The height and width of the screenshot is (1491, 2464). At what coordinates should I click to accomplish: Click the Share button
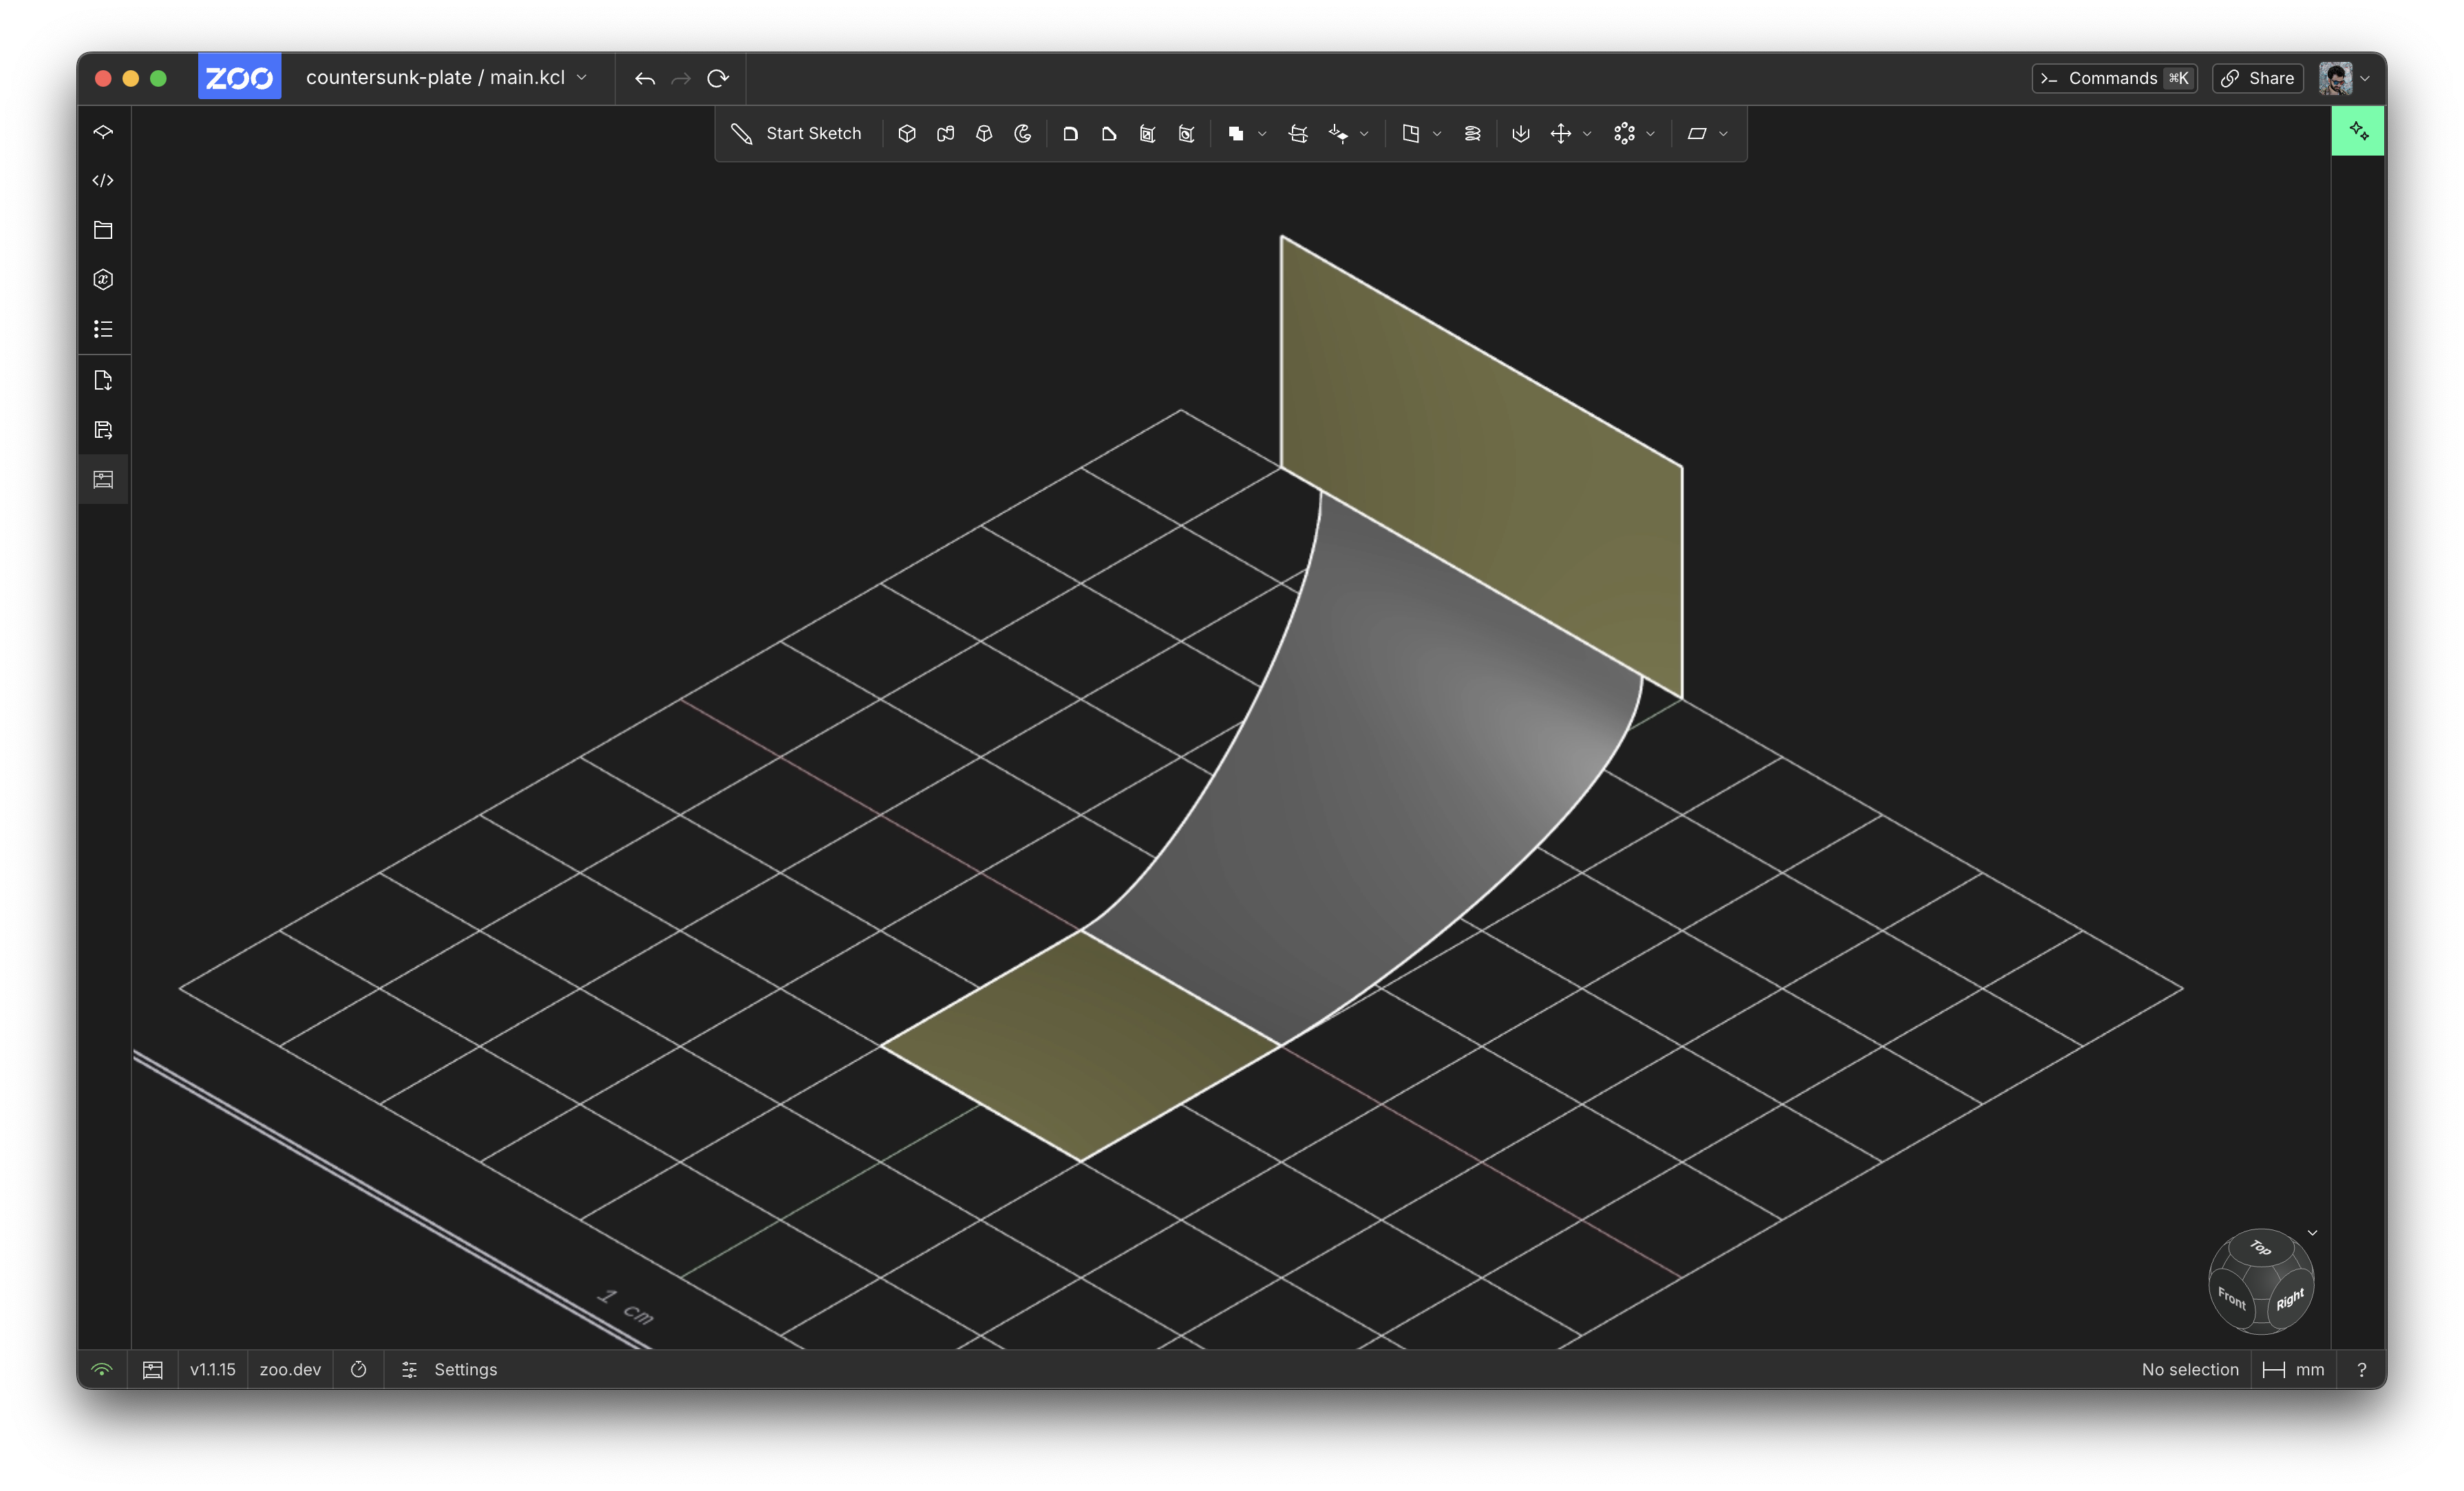click(x=2257, y=78)
